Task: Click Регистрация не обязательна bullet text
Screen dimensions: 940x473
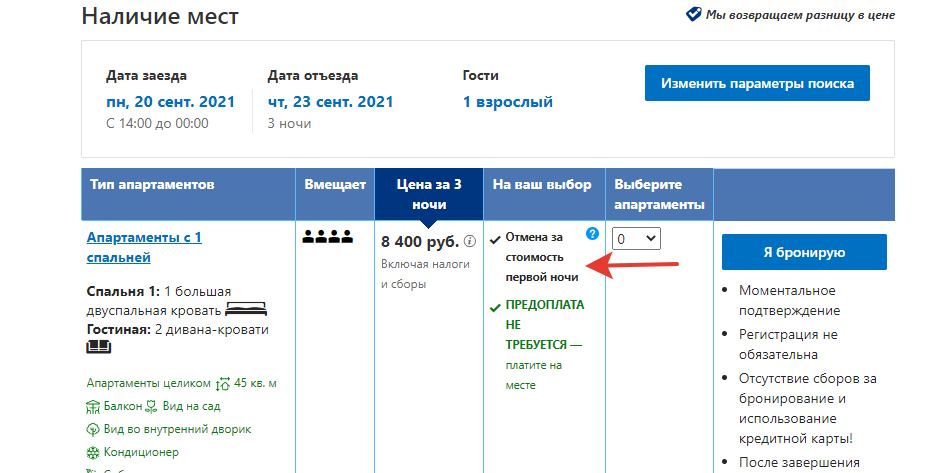Action: 788,344
